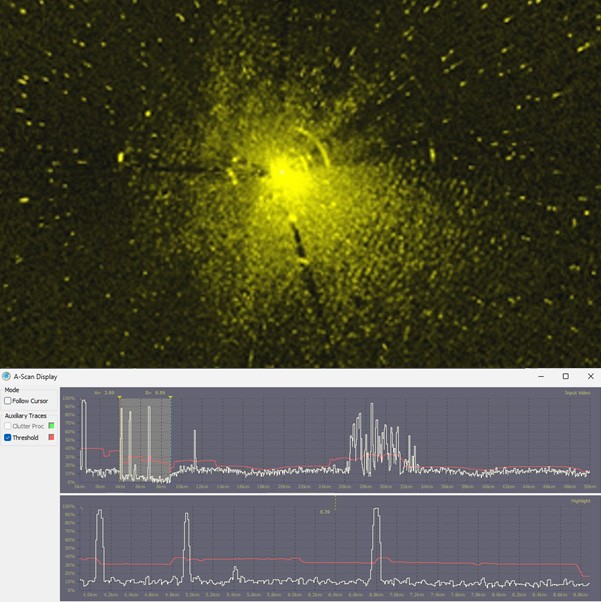601x602 pixels.
Task: Click the A-Scan Display title text
Action: [35, 377]
